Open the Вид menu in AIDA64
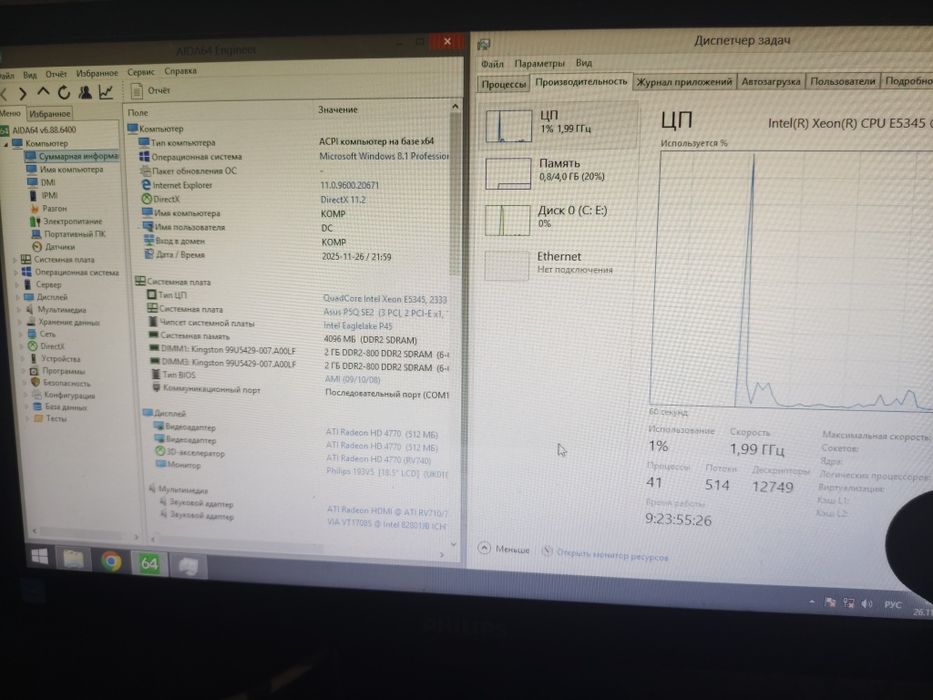Screen dimensions: 933x700 pos(30,74)
